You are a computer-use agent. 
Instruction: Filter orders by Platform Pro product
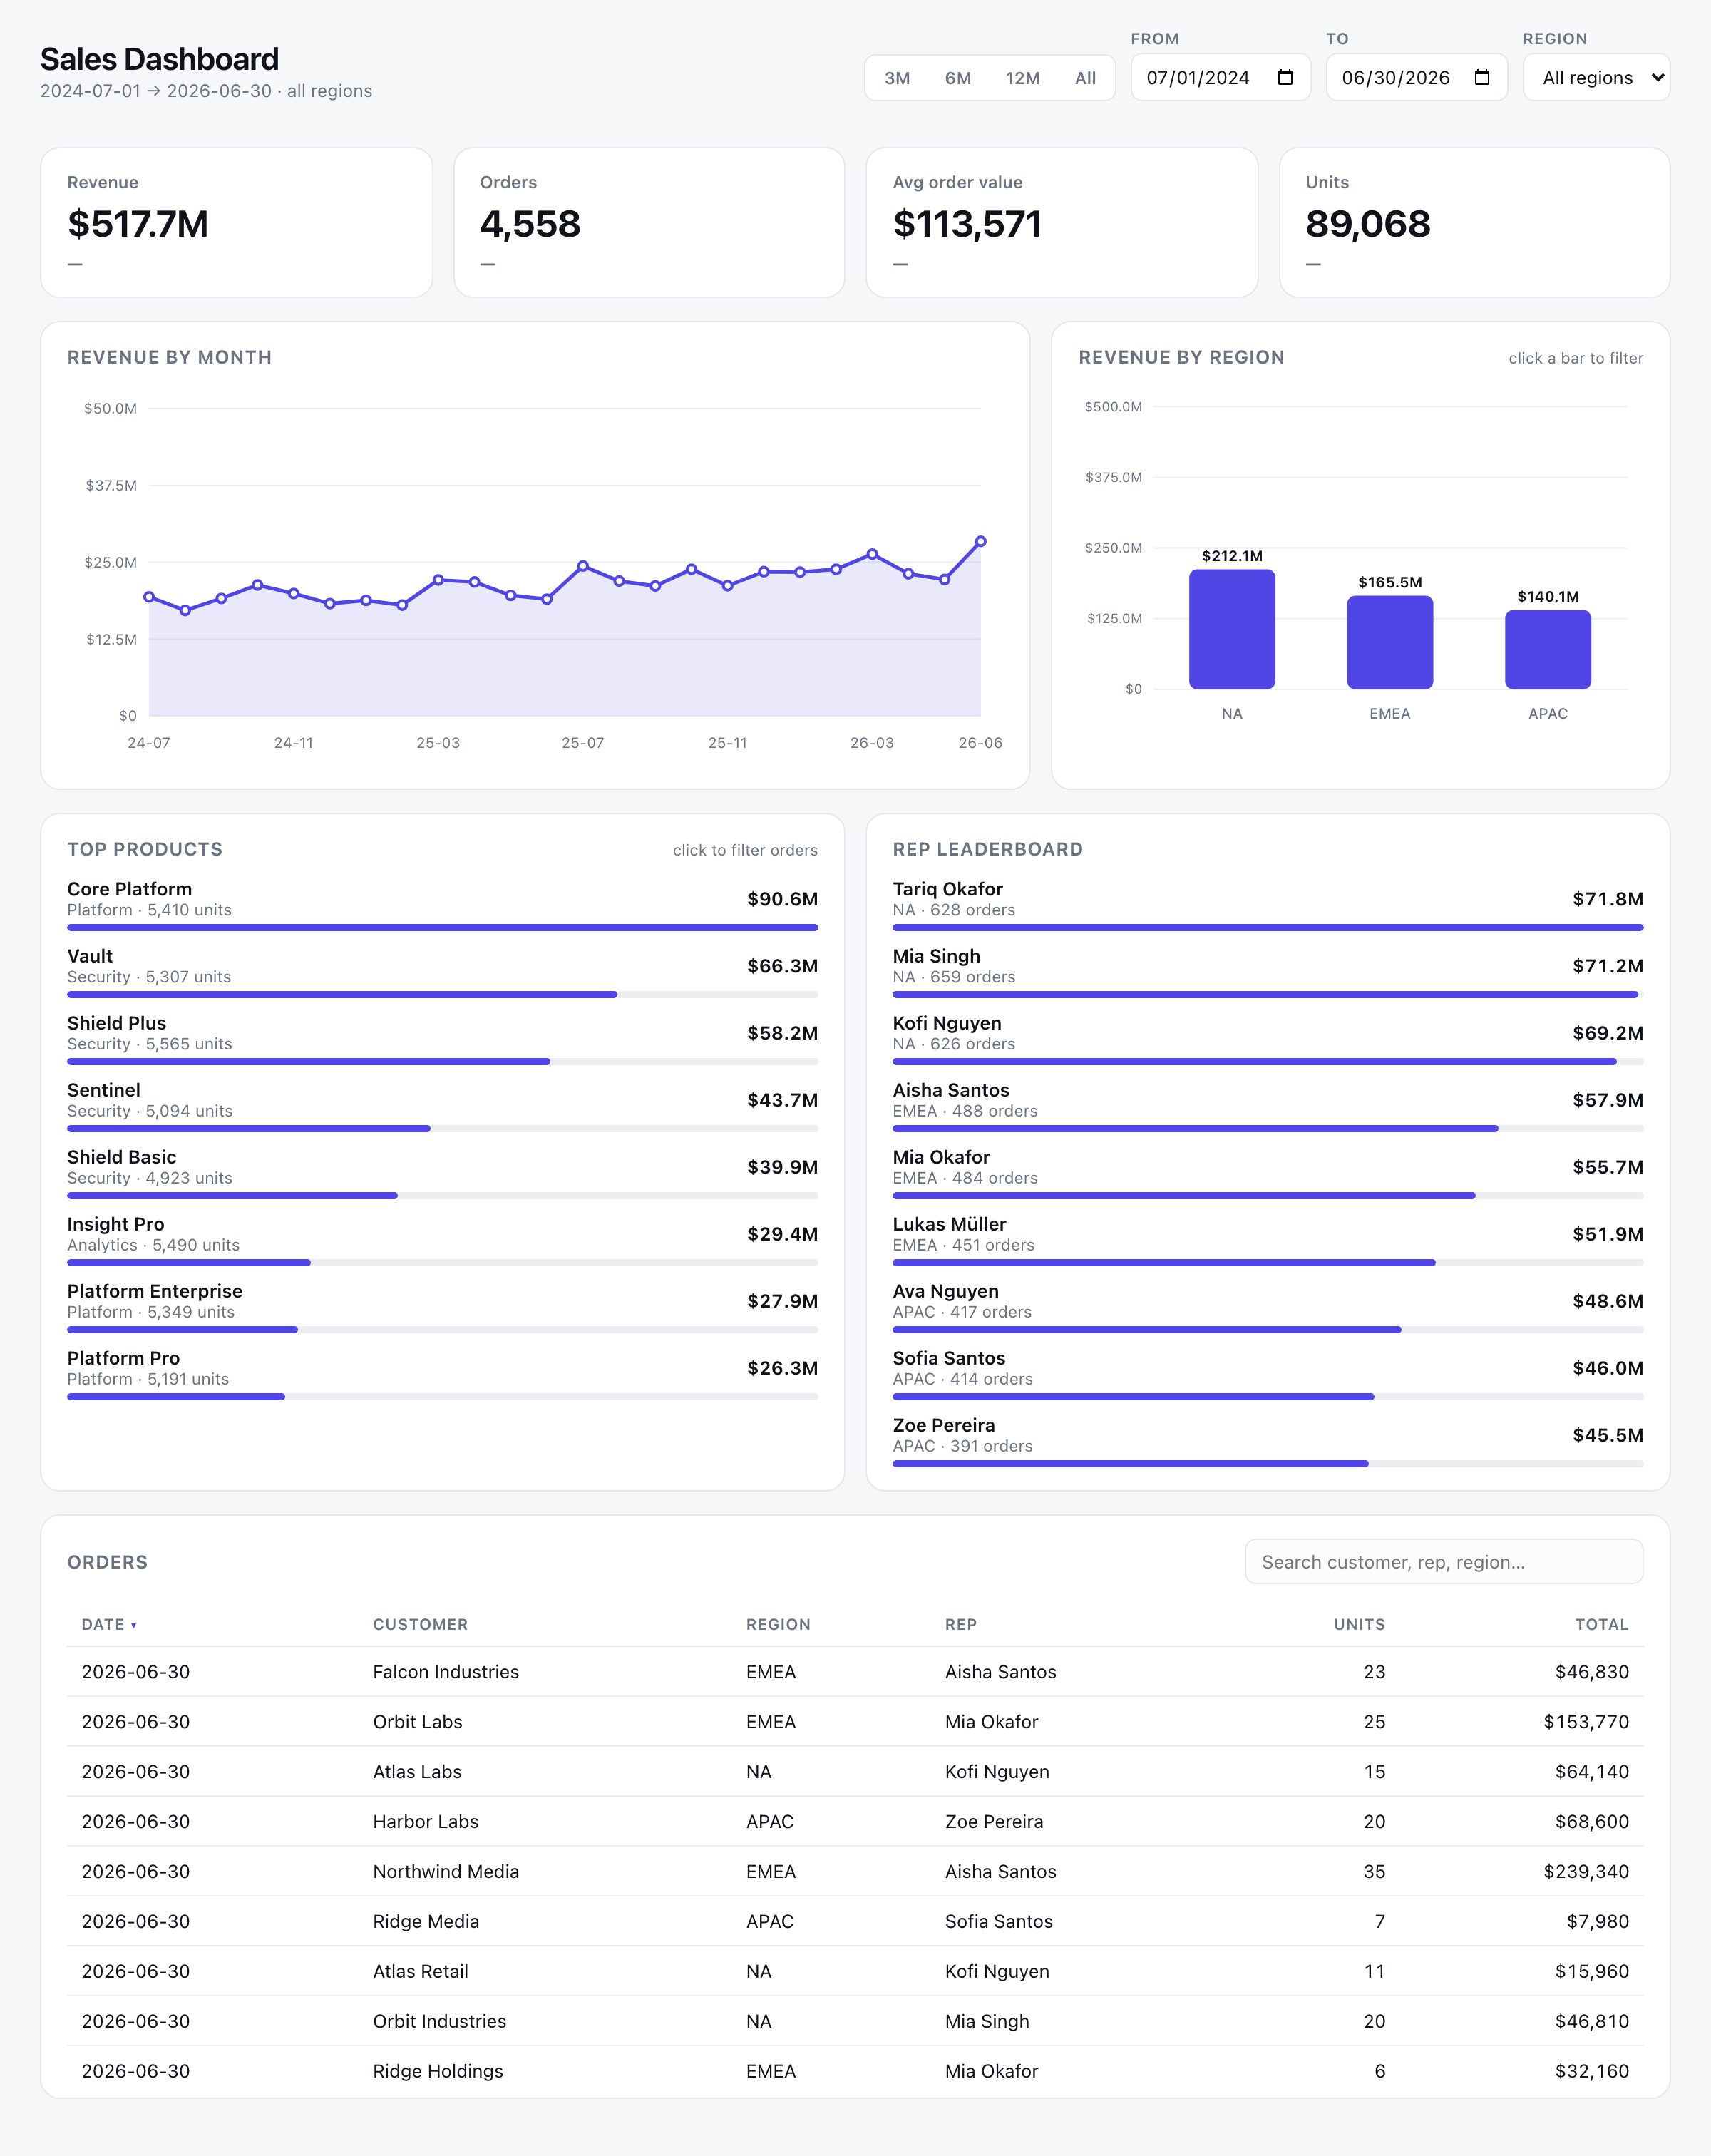pyautogui.click(x=442, y=1373)
